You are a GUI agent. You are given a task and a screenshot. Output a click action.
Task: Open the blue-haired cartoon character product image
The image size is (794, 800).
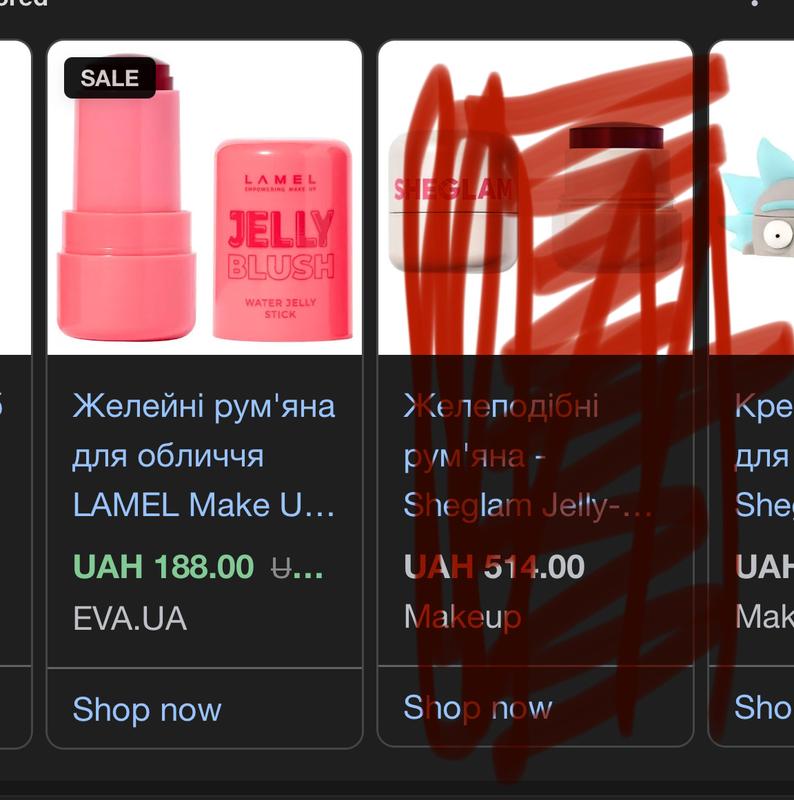(x=752, y=197)
